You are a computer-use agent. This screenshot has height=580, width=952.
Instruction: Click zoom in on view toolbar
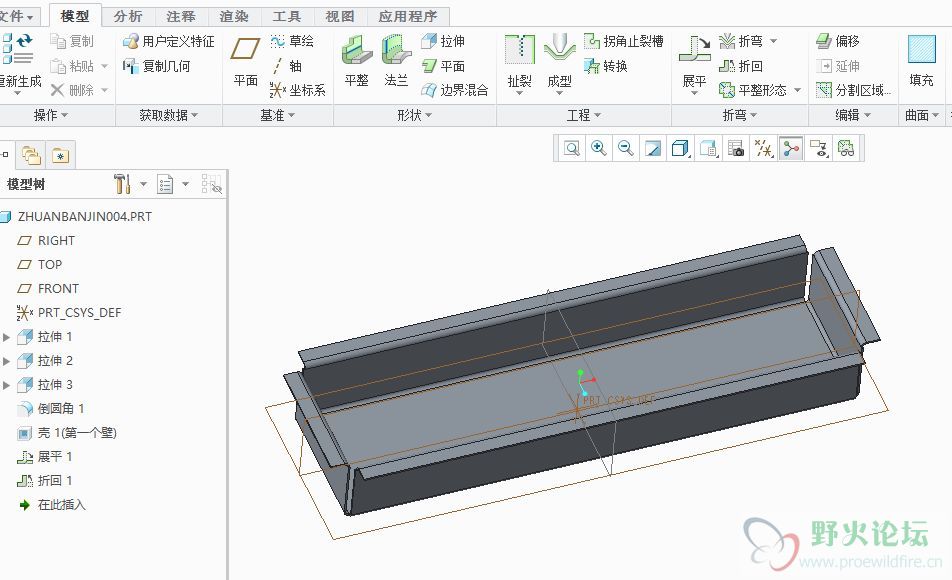pos(598,149)
